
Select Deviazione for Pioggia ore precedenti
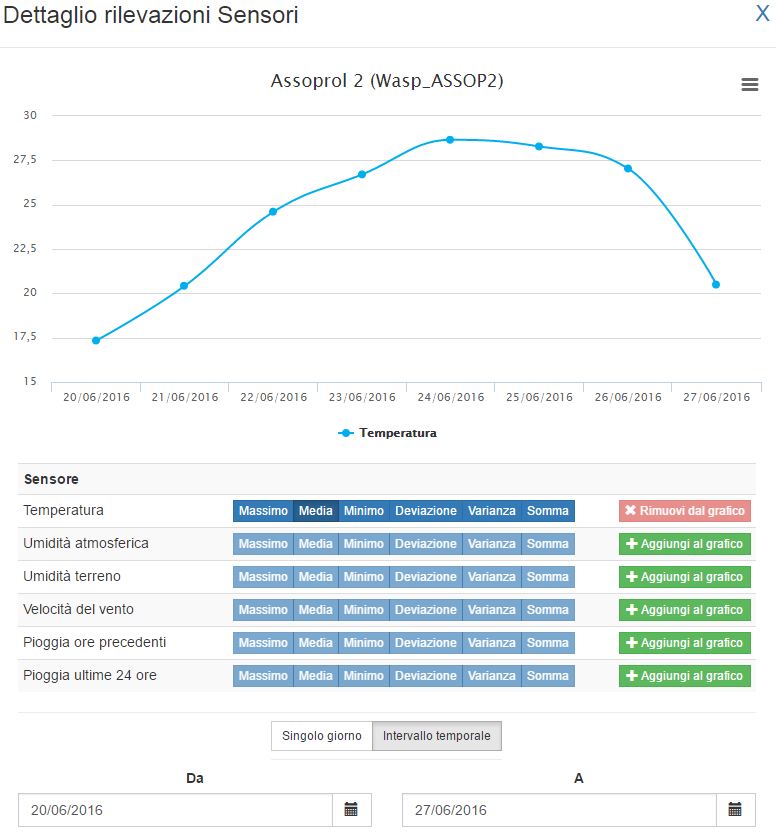(426, 643)
